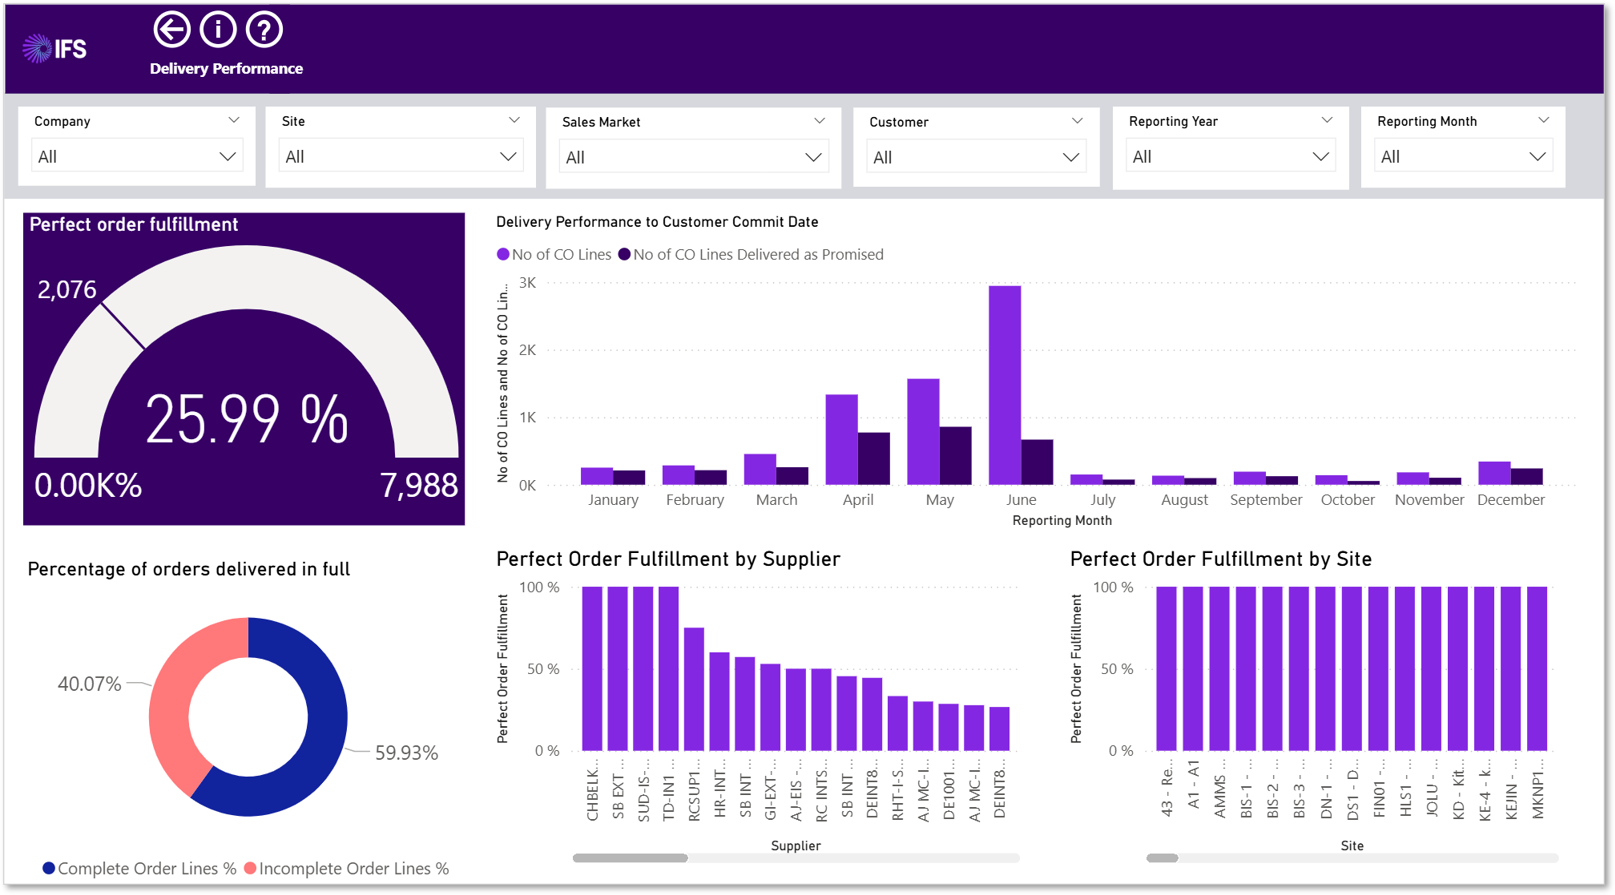Toggle No of CO Lines Delivered as Promised legend
The height and width of the screenshot is (895, 1615).
click(x=751, y=255)
